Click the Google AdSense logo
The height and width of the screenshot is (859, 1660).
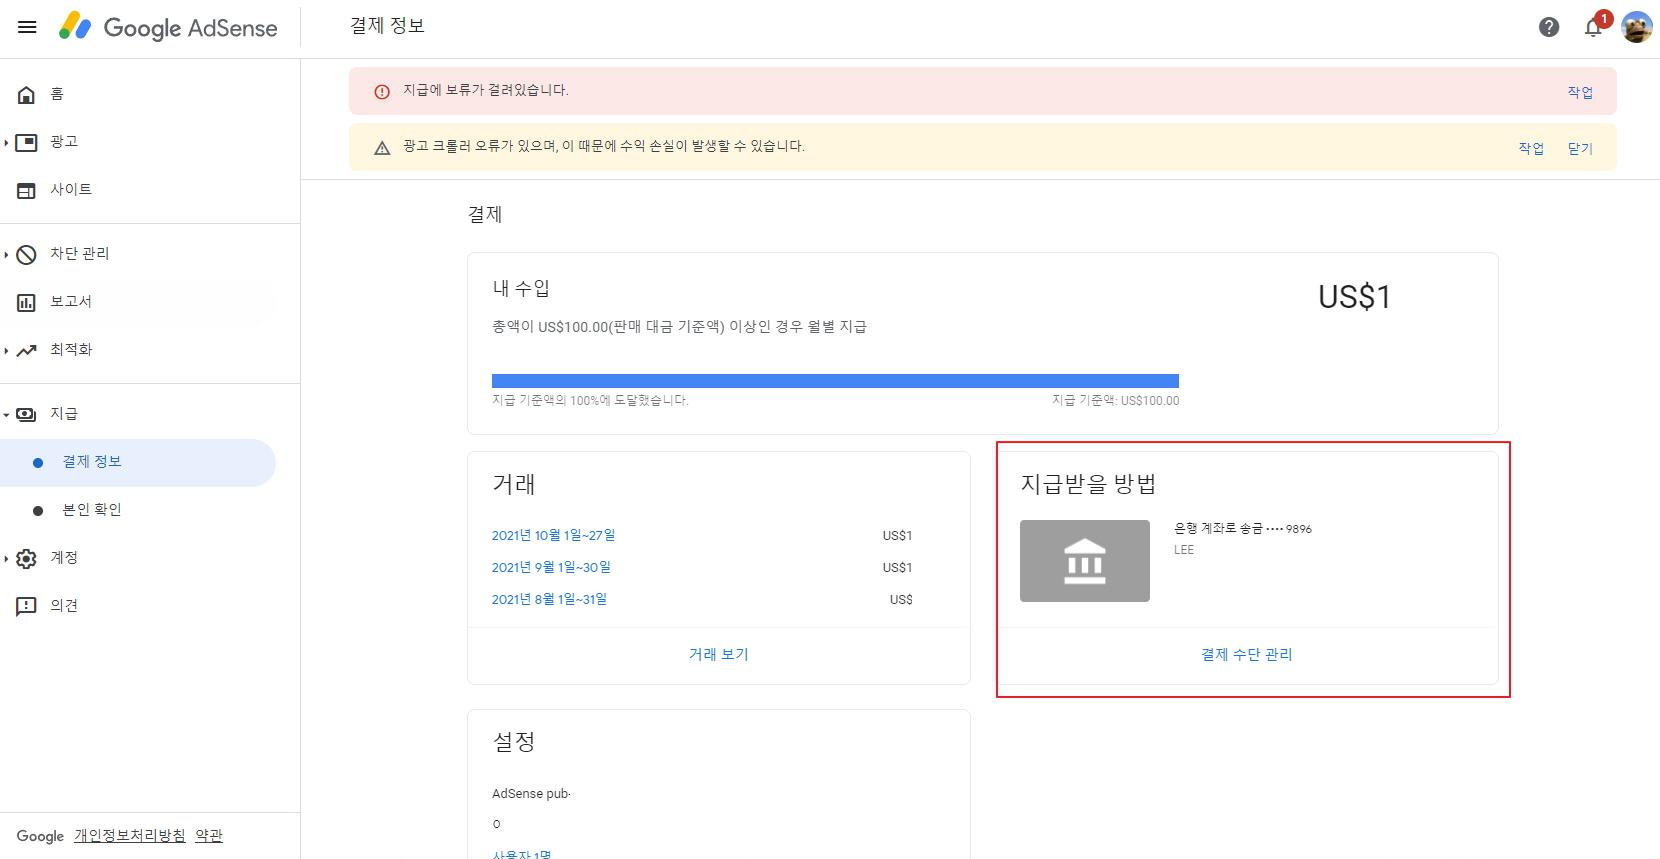point(168,27)
